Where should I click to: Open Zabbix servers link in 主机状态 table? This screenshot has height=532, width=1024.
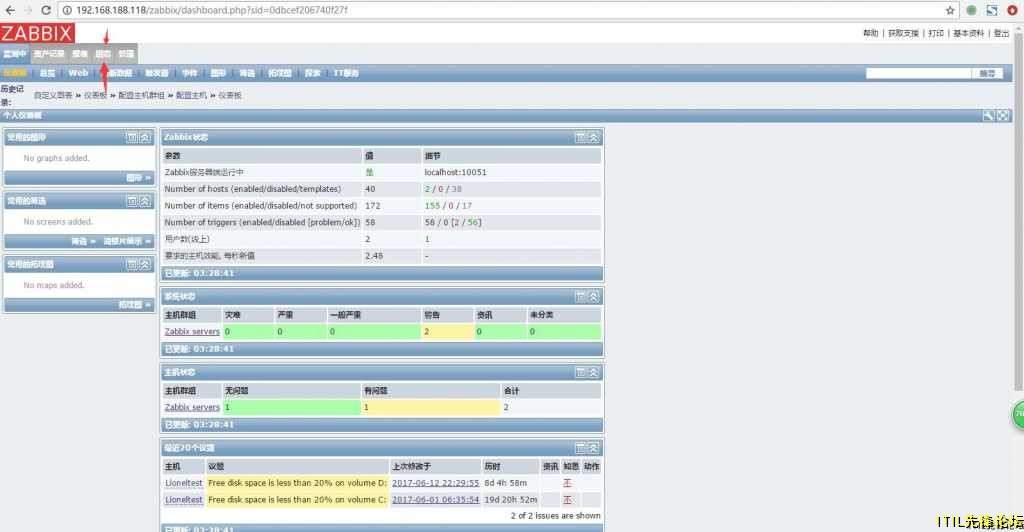pyautogui.click(x=192, y=407)
